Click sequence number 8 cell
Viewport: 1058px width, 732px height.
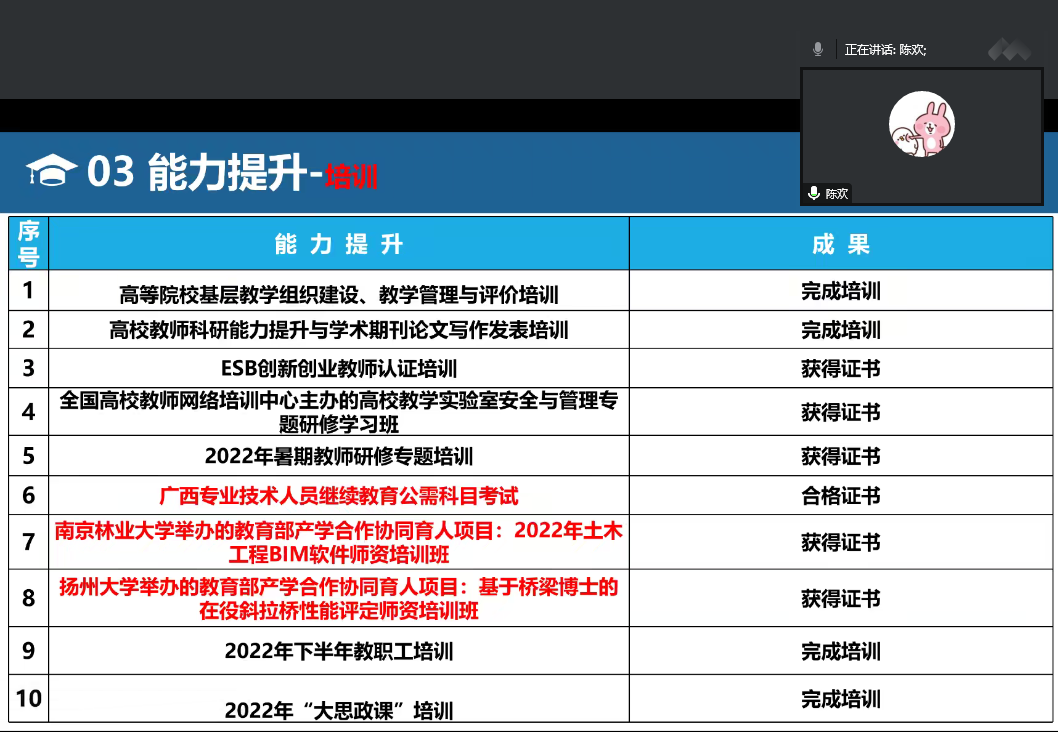28,598
